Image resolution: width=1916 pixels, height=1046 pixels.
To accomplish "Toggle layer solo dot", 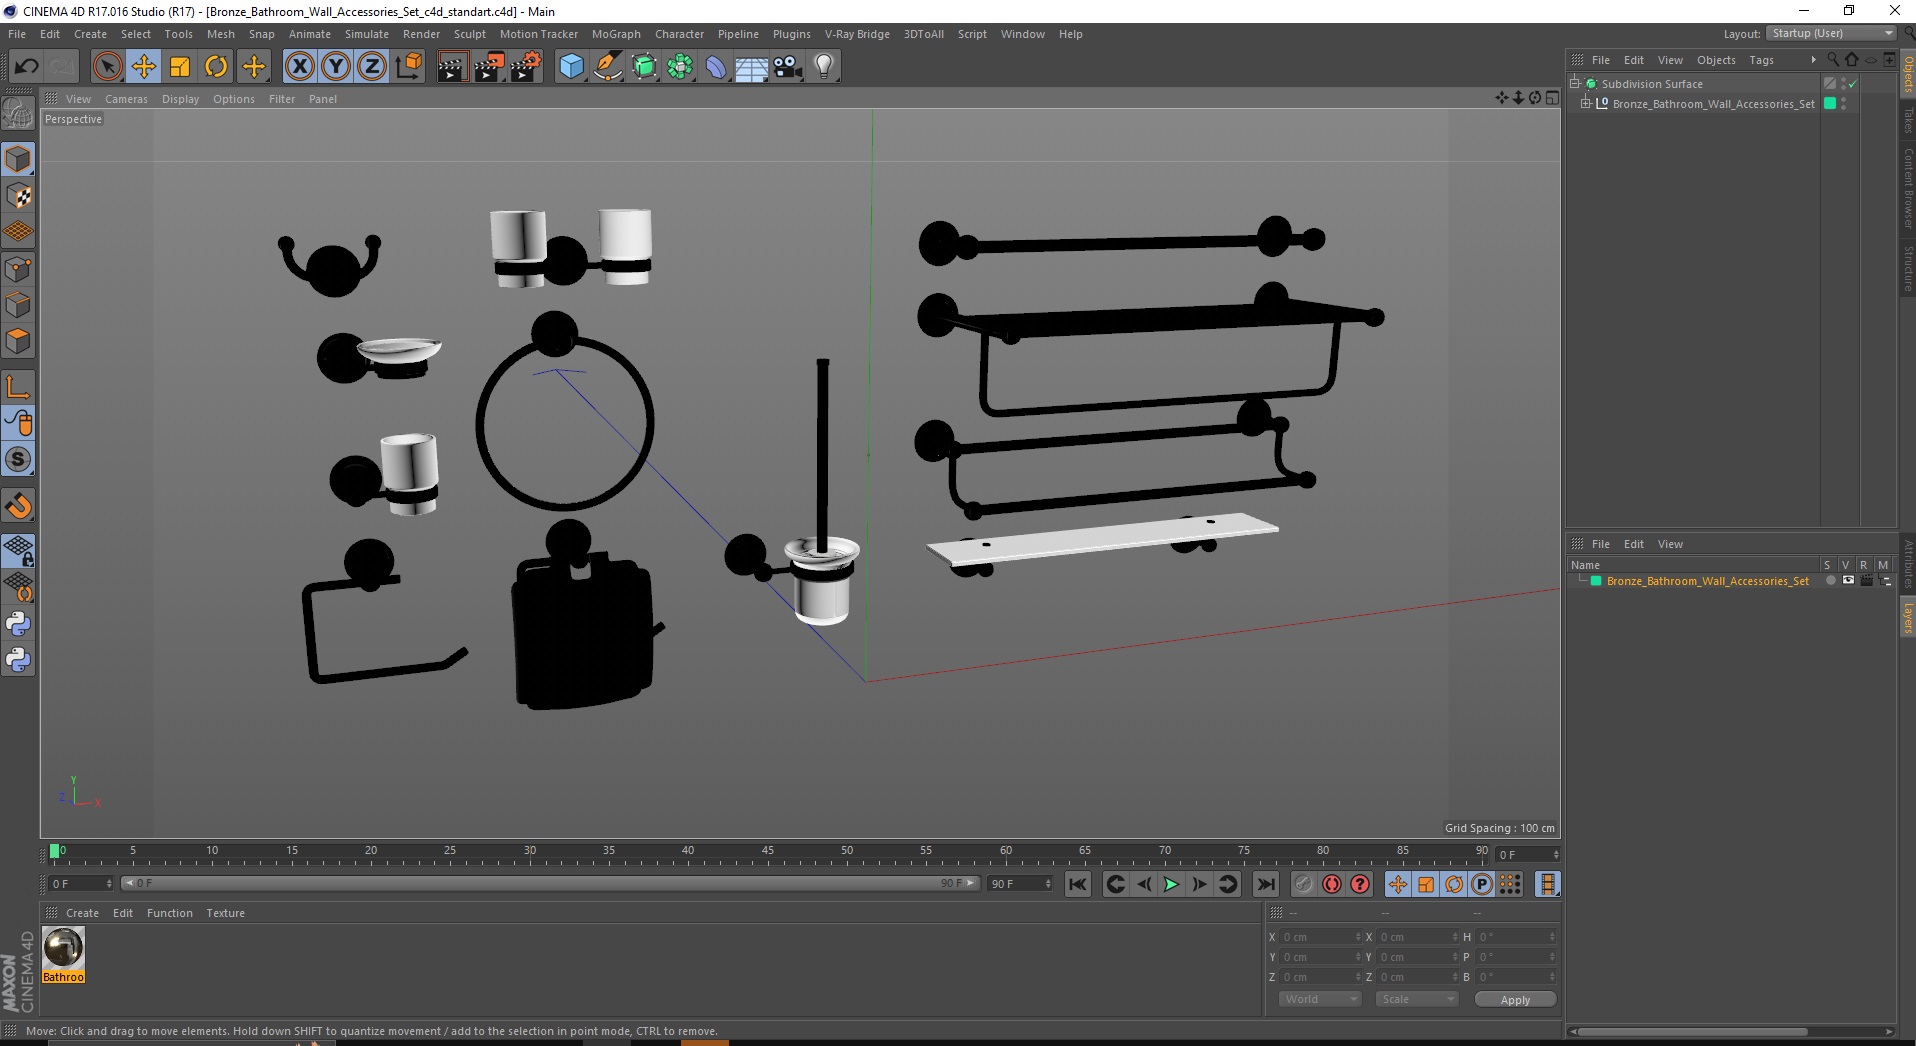I will pyautogui.click(x=1830, y=581).
